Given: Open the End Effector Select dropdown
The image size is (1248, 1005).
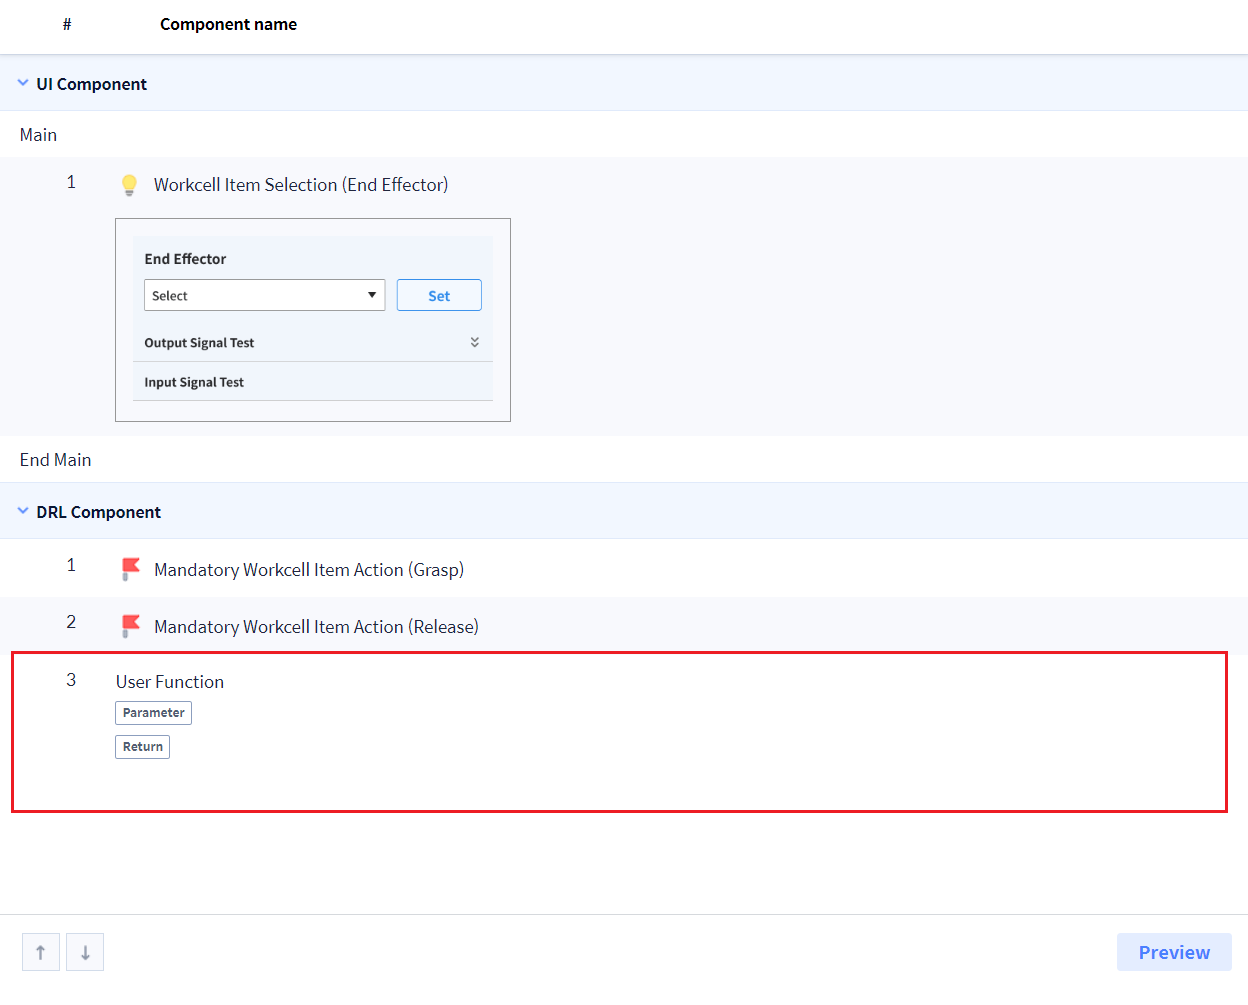Looking at the screenshot, I should click(x=264, y=295).
